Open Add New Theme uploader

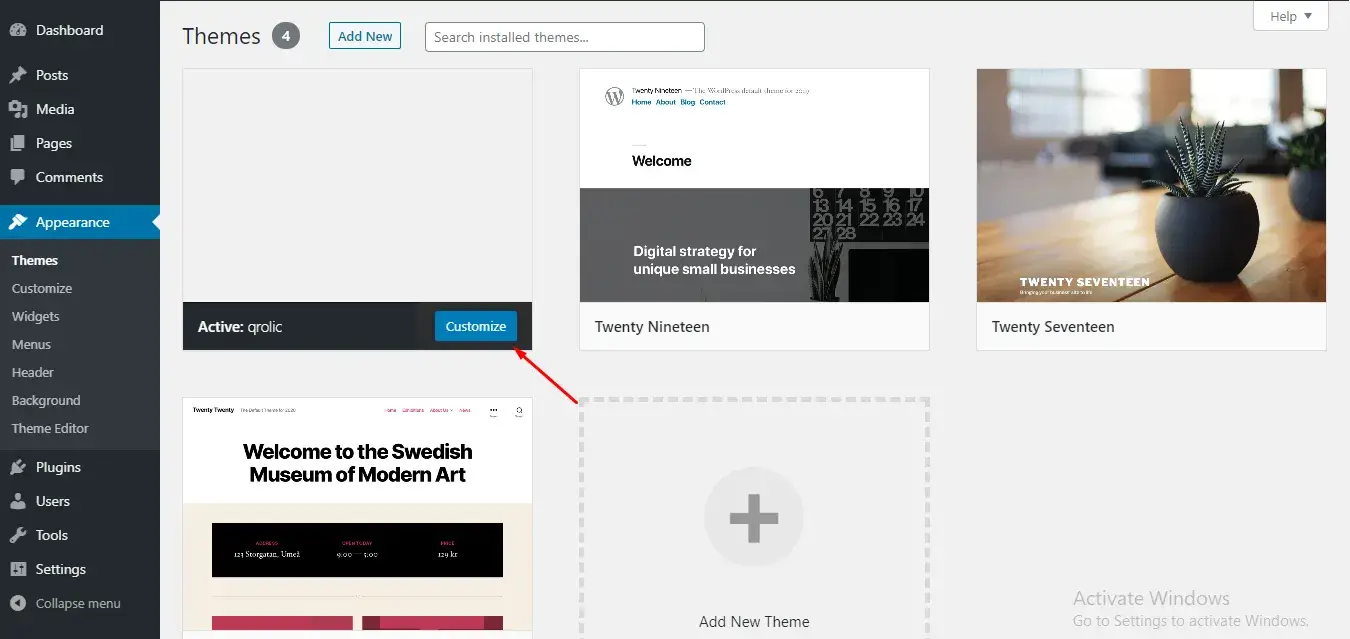click(754, 518)
